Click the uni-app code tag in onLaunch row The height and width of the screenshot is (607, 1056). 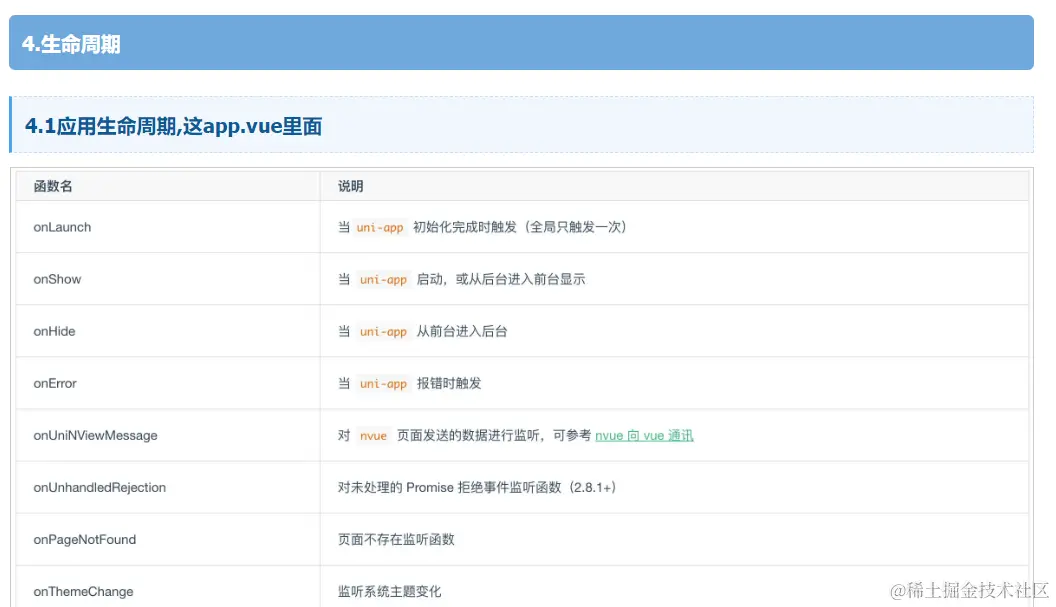coord(381,227)
